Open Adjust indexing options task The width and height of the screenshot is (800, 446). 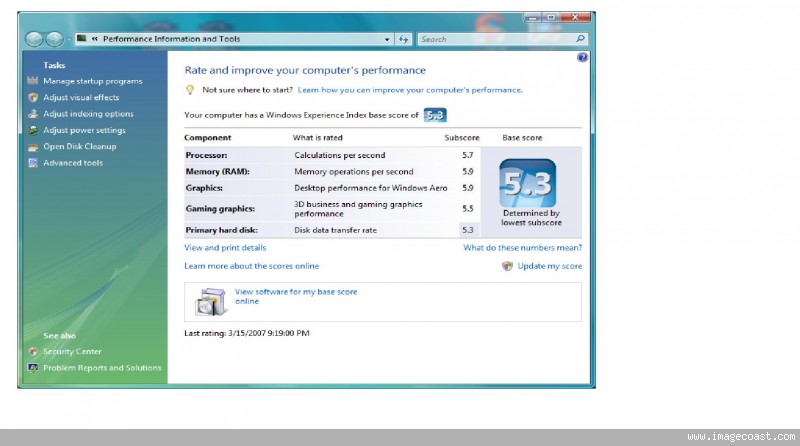[x=88, y=114]
